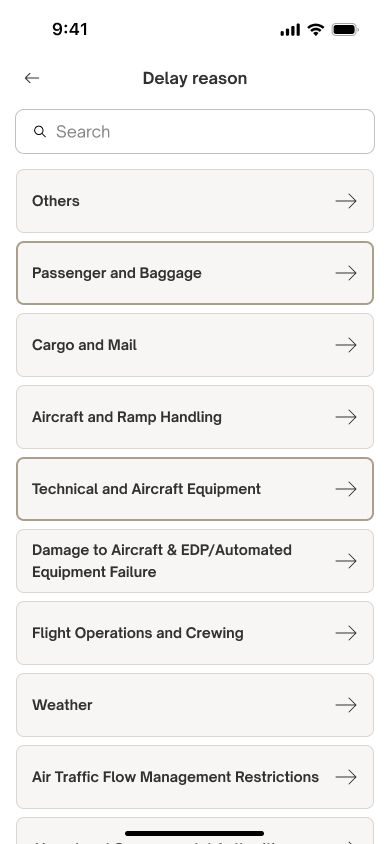Expand Technical and Aircraft Equipment arrow

click(346, 489)
